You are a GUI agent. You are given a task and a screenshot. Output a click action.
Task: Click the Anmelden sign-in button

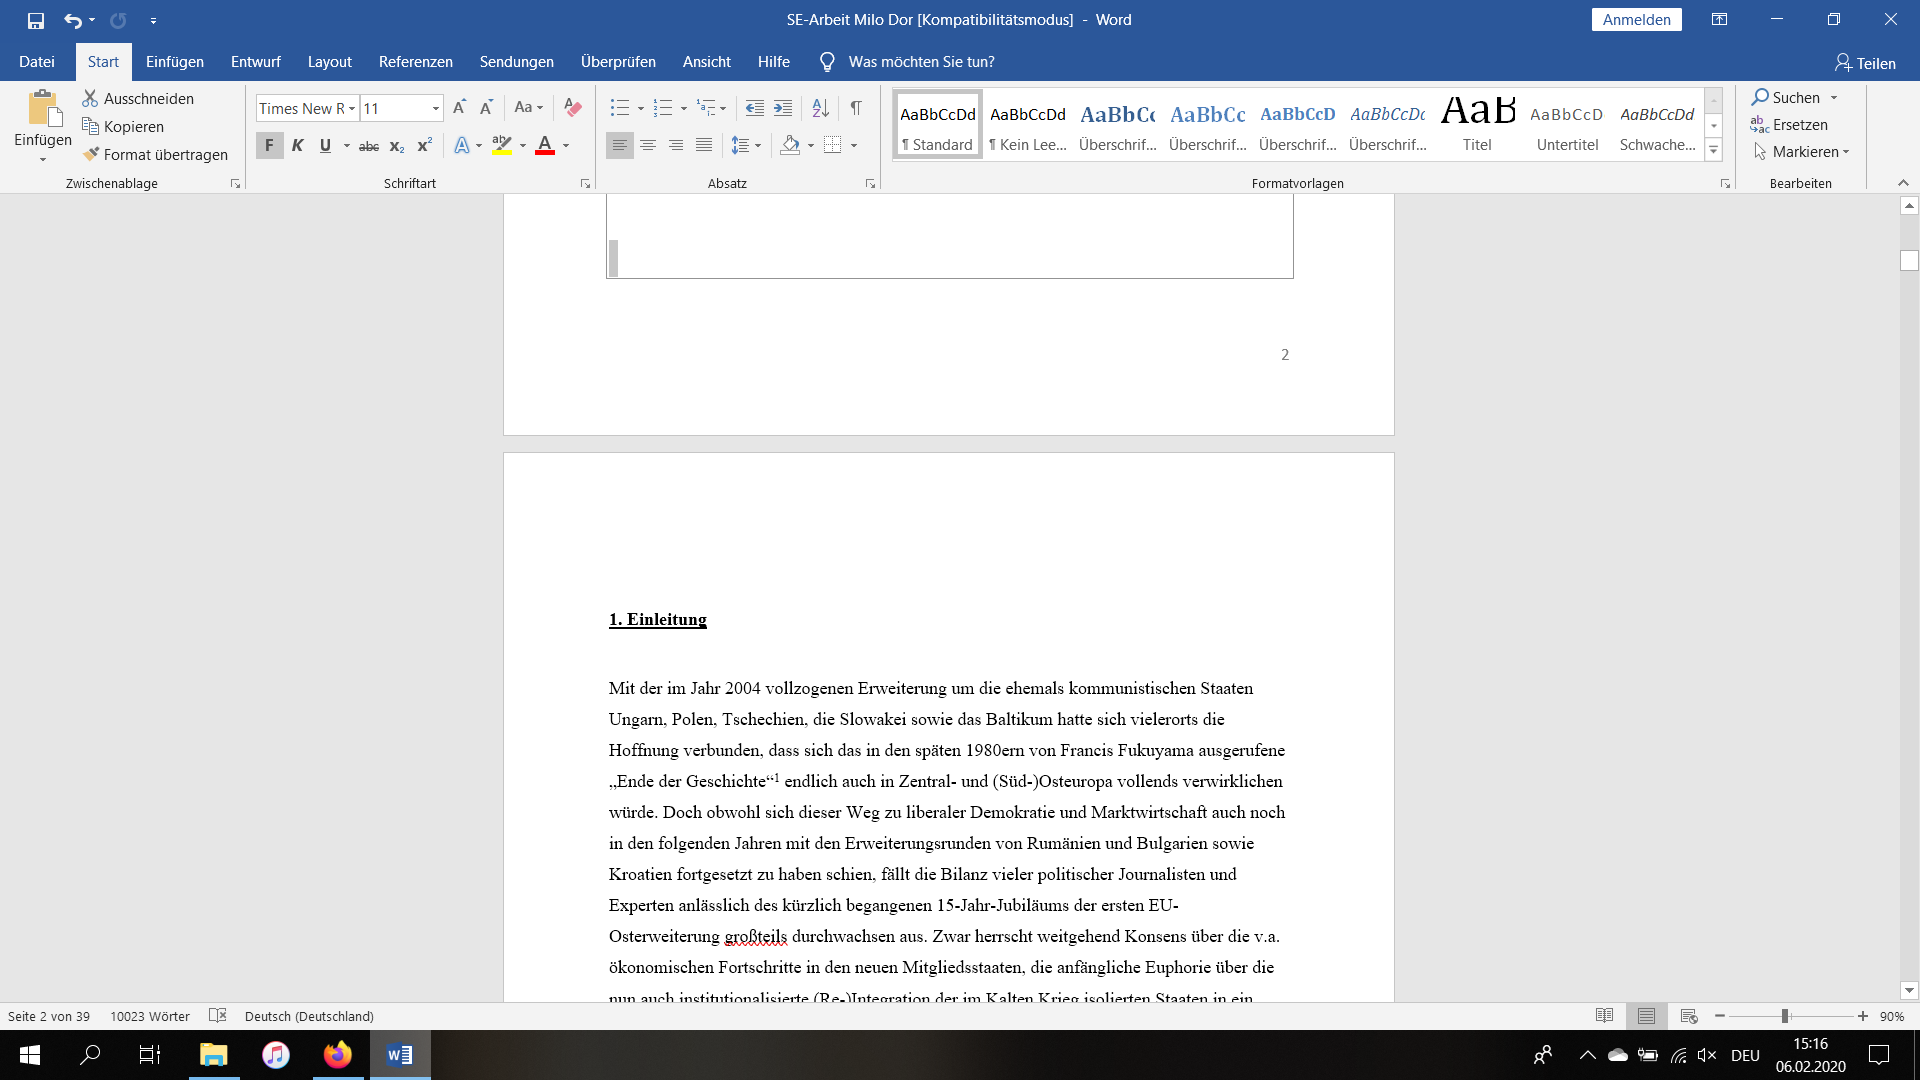pyautogui.click(x=1636, y=20)
